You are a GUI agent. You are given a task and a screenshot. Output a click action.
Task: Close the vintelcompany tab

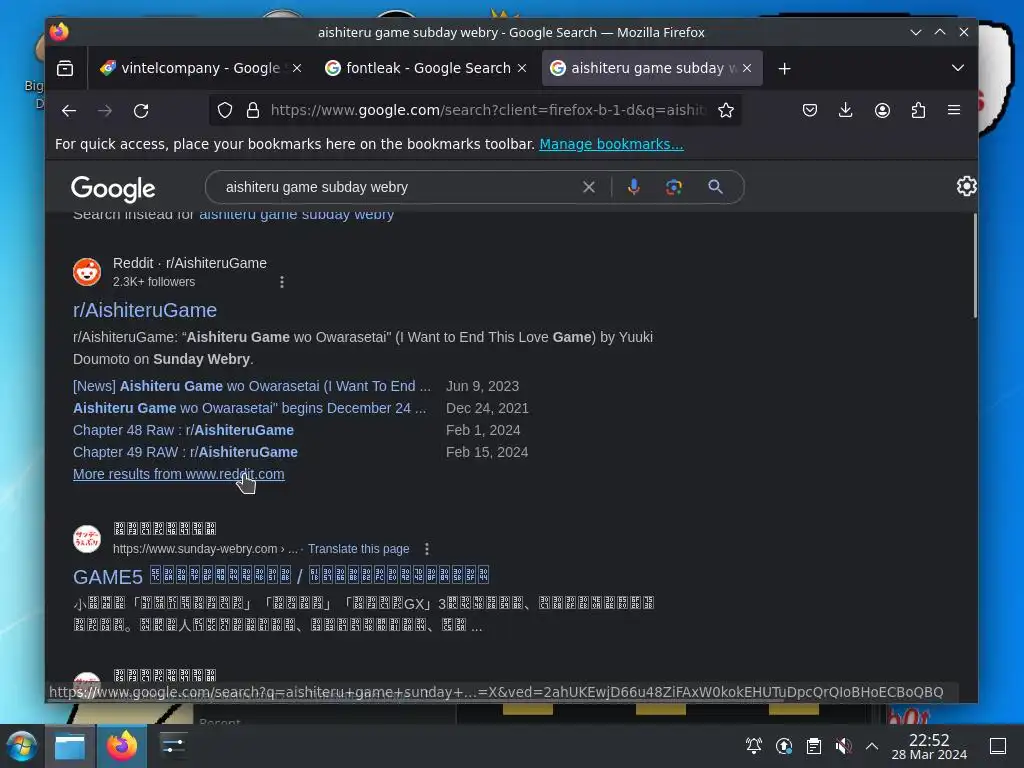(297, 68)
